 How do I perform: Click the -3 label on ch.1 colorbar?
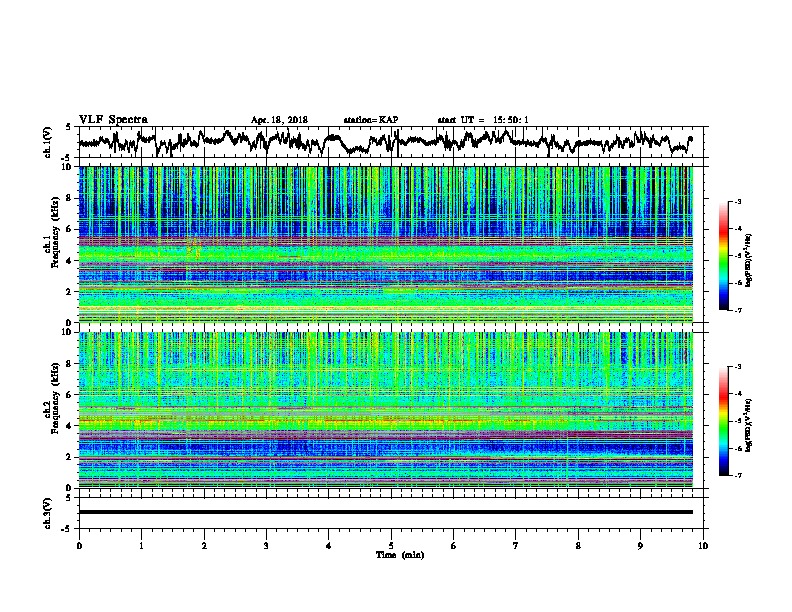737,201
